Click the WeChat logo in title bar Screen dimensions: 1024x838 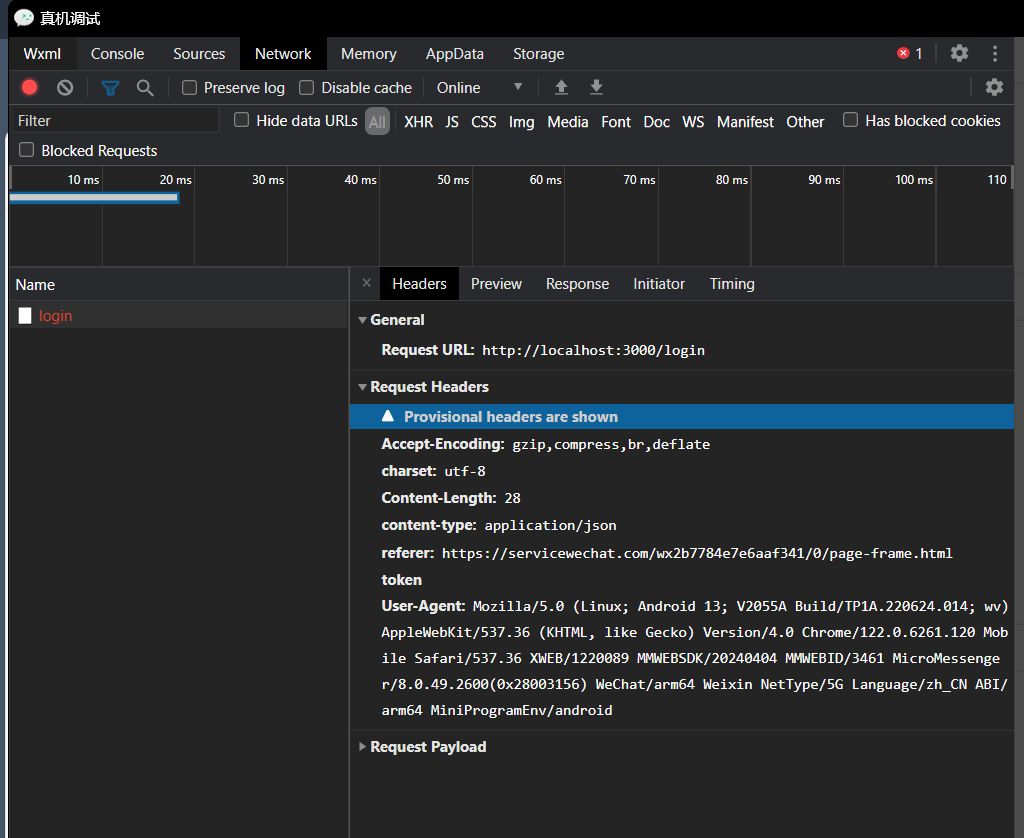click(x=24, y=18)
